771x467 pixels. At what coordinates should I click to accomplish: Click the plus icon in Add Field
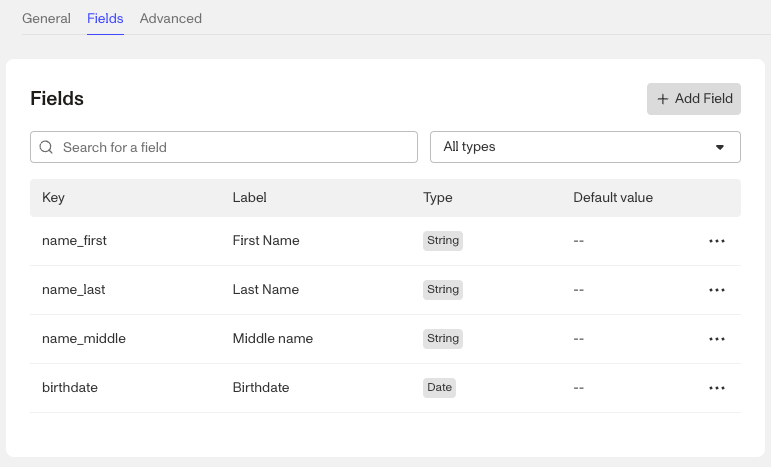click(x=663, y=99)
